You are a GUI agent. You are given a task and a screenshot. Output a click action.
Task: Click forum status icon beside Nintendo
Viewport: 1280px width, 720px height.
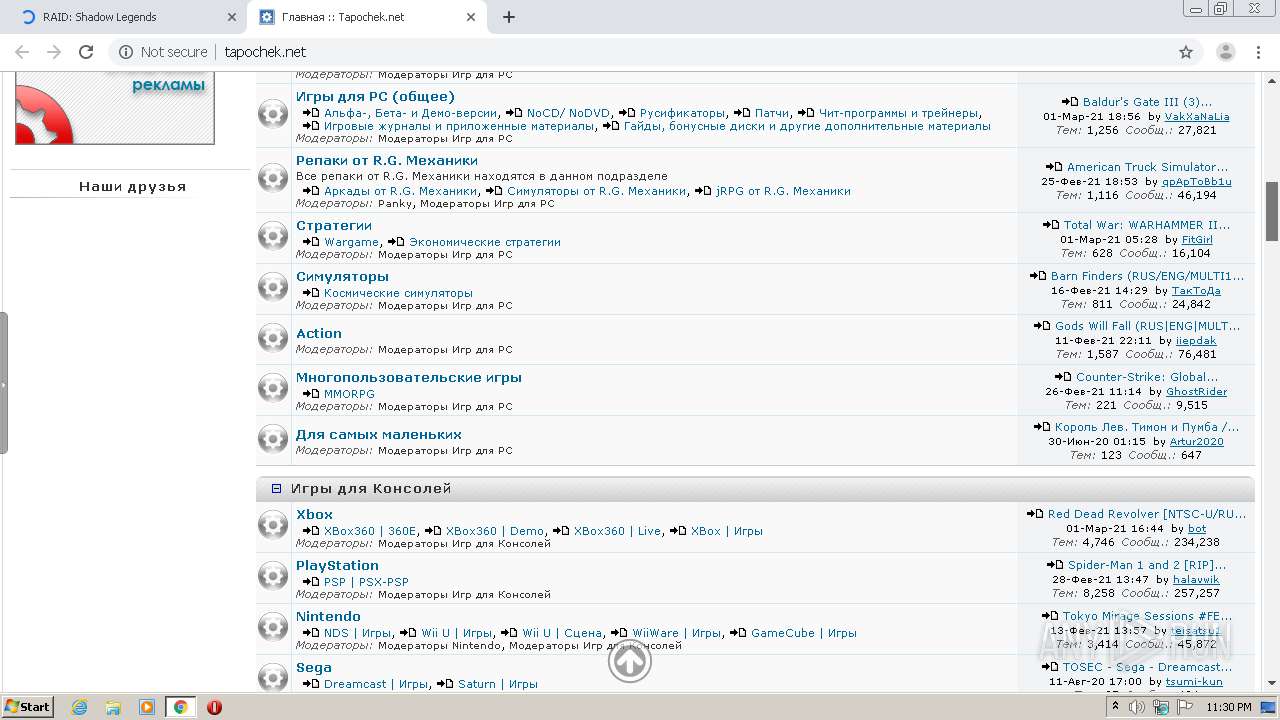pyautogui.click(x=273, y=627)
